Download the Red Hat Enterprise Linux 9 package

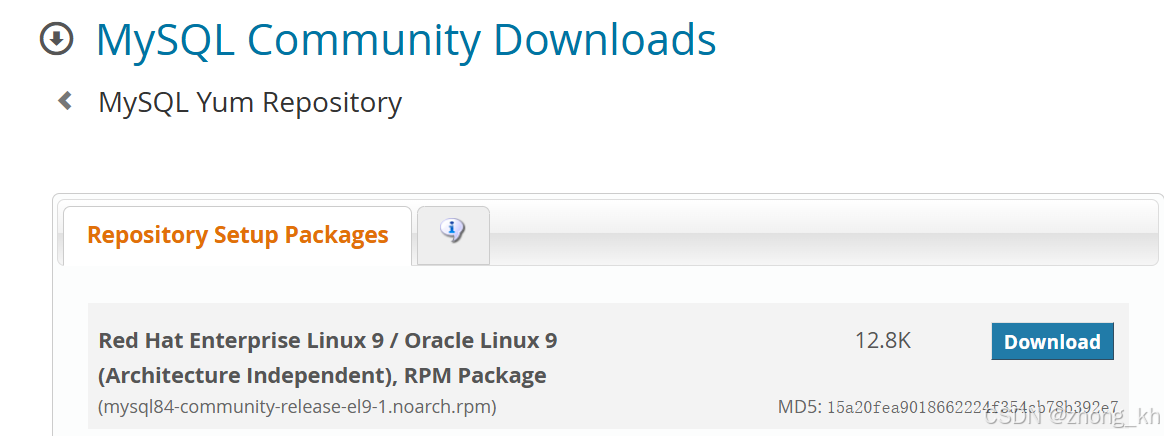(x=1052, y=342)
